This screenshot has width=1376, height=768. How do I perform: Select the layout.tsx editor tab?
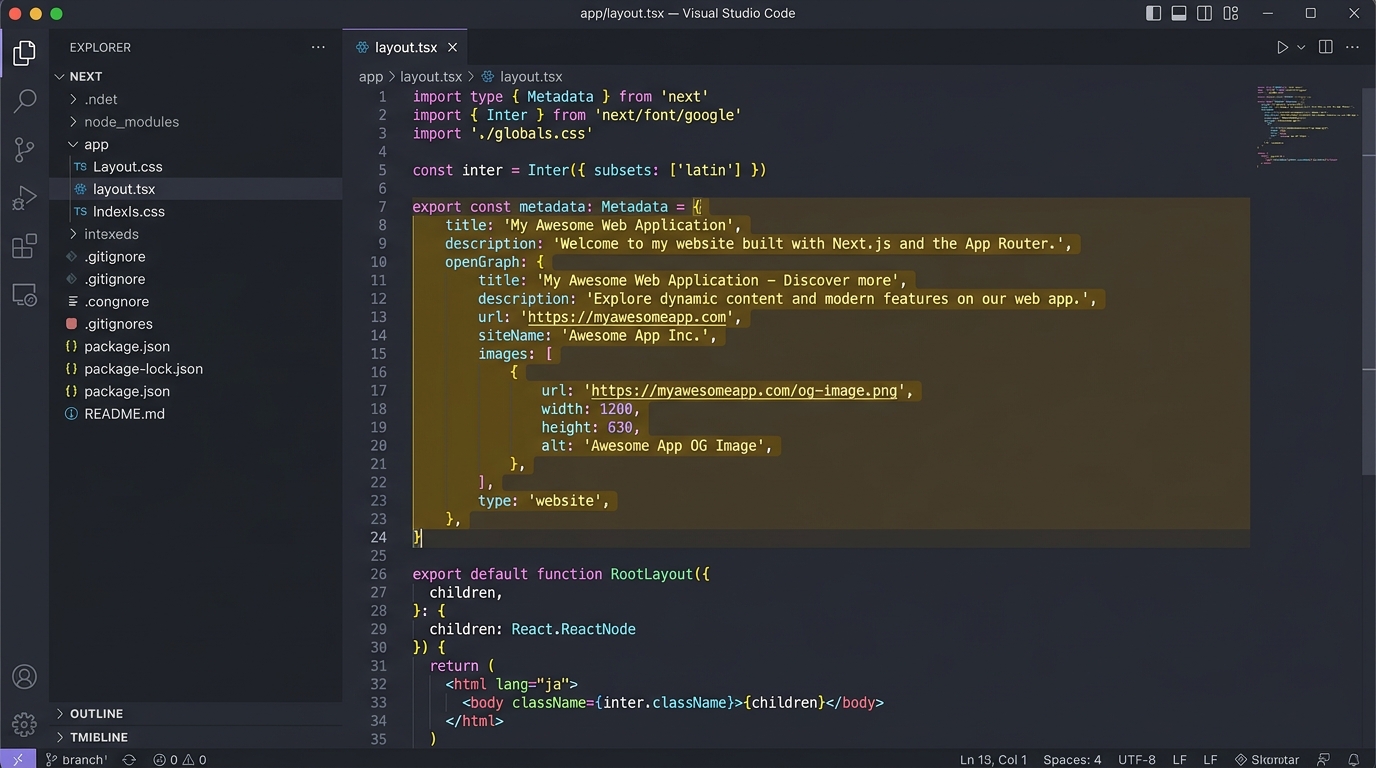(405, 47)
